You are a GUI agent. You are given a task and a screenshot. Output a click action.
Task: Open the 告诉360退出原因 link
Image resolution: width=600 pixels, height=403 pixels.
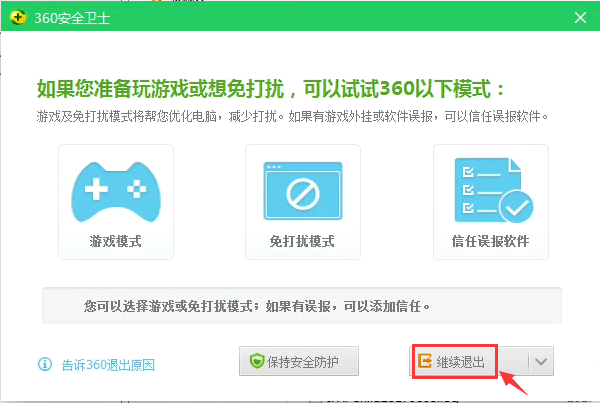[x=108, y=365]
